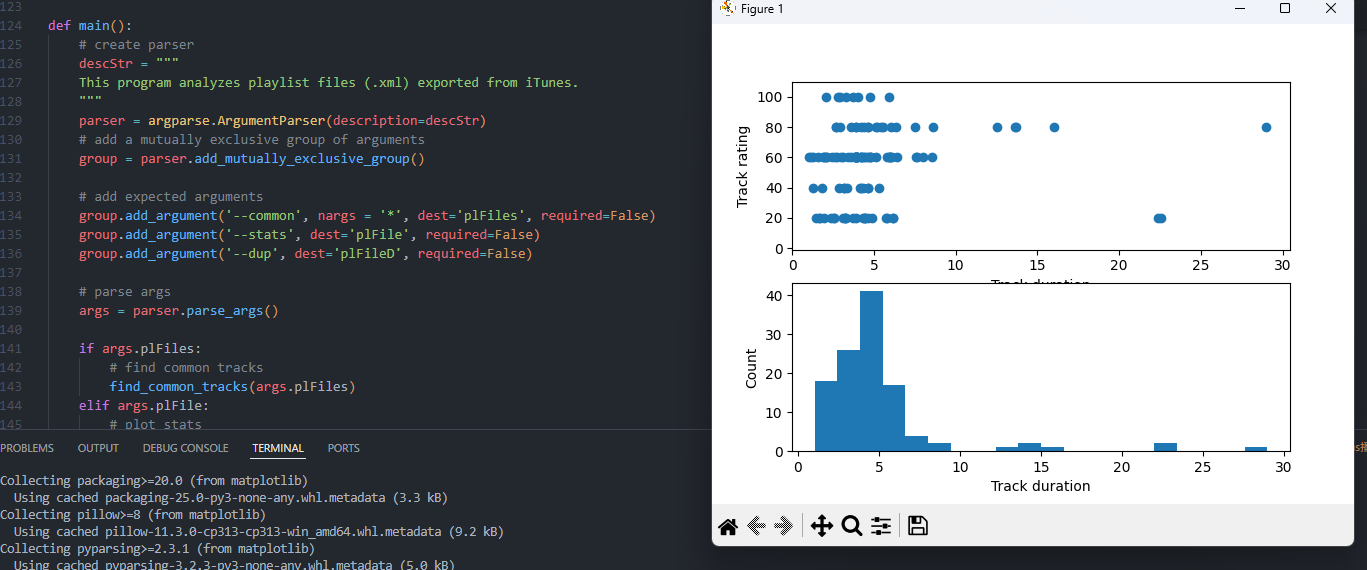Click the Forward arrow in the figure toolbar
Image resolution: width=1367 pixels, height=570 pixels.
coord(783,526)
